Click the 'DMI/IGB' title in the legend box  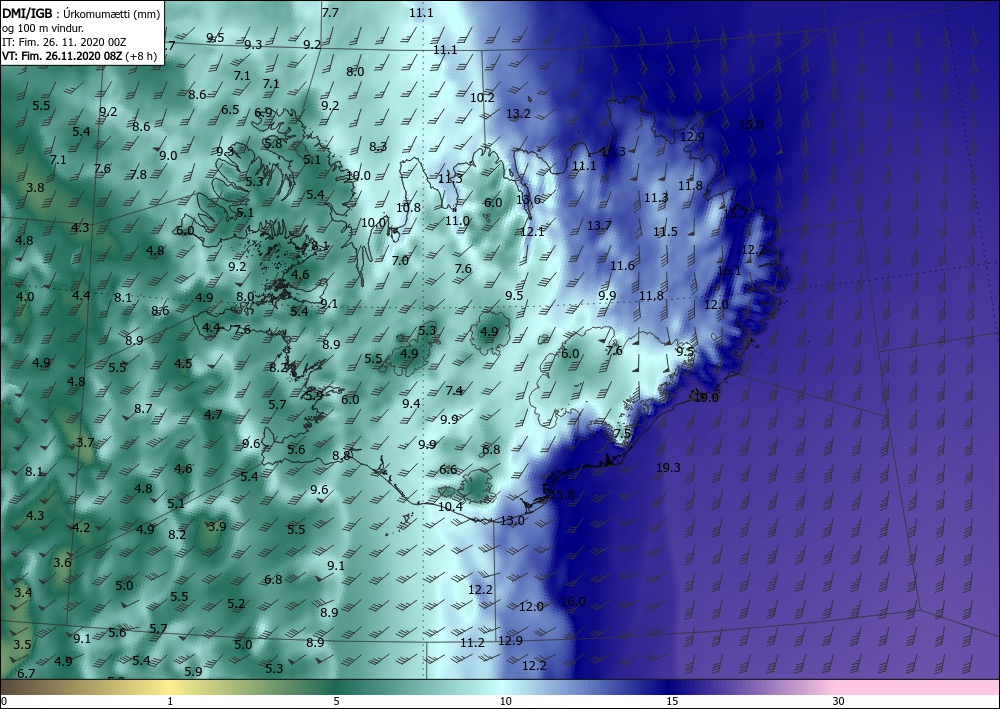(x=27, y=13)
